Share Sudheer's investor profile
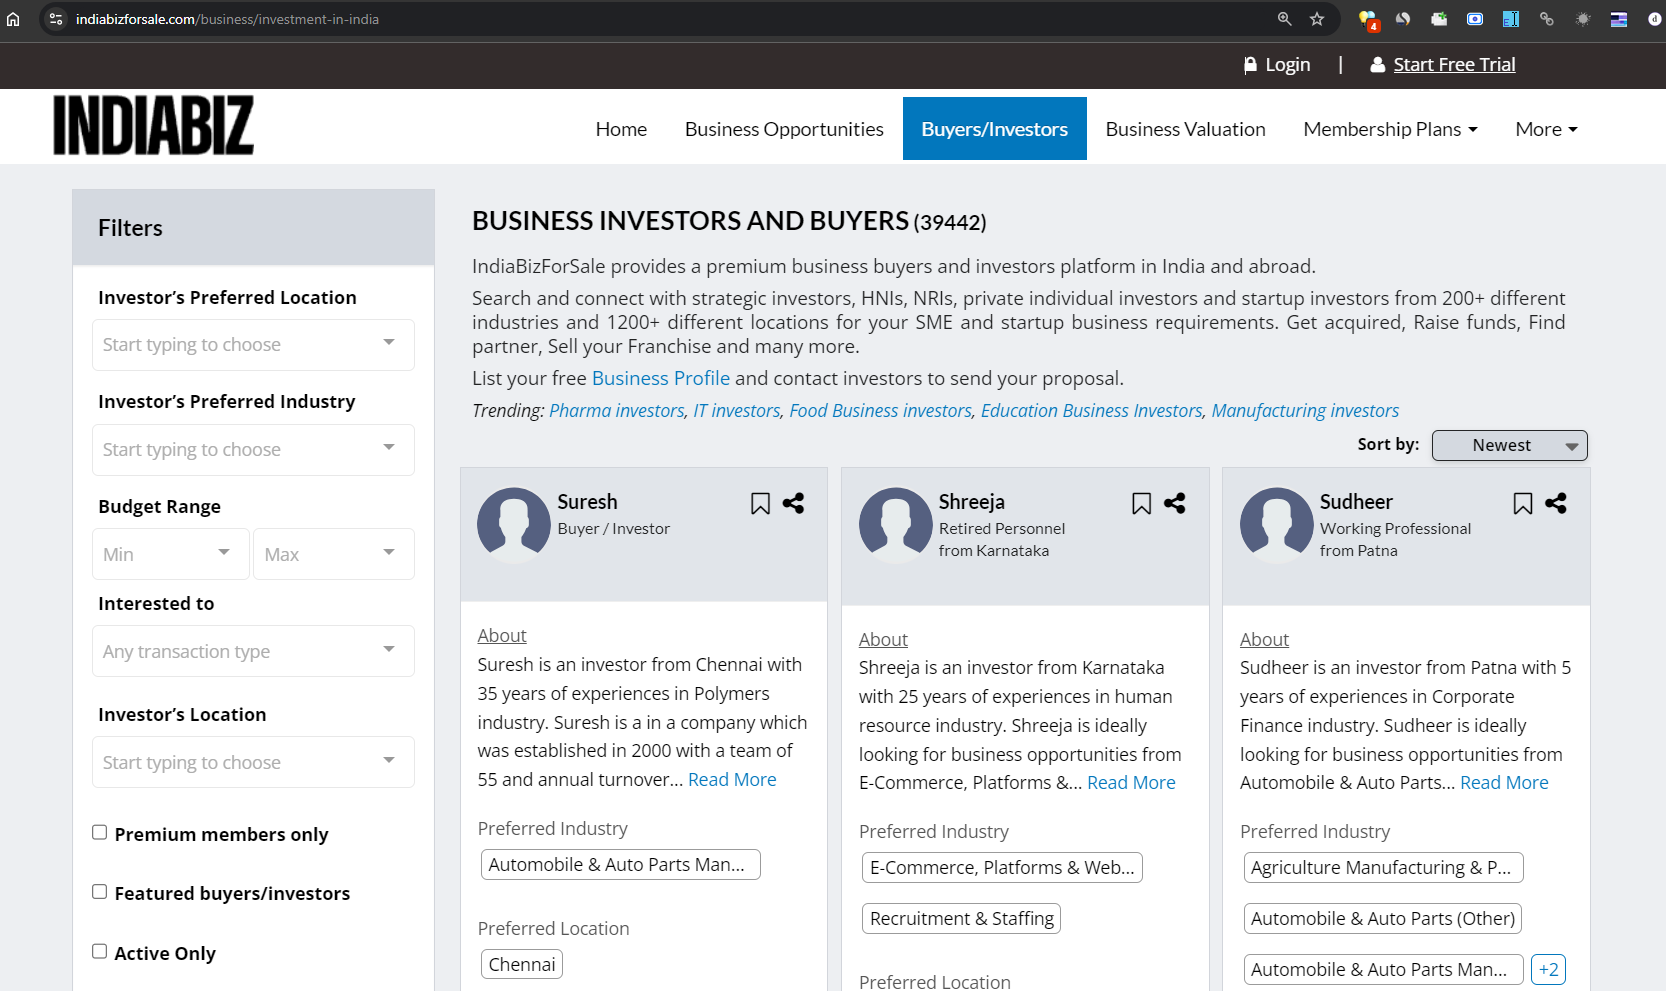This screenshot has height=991, width=1666. tap(1555, 503)
